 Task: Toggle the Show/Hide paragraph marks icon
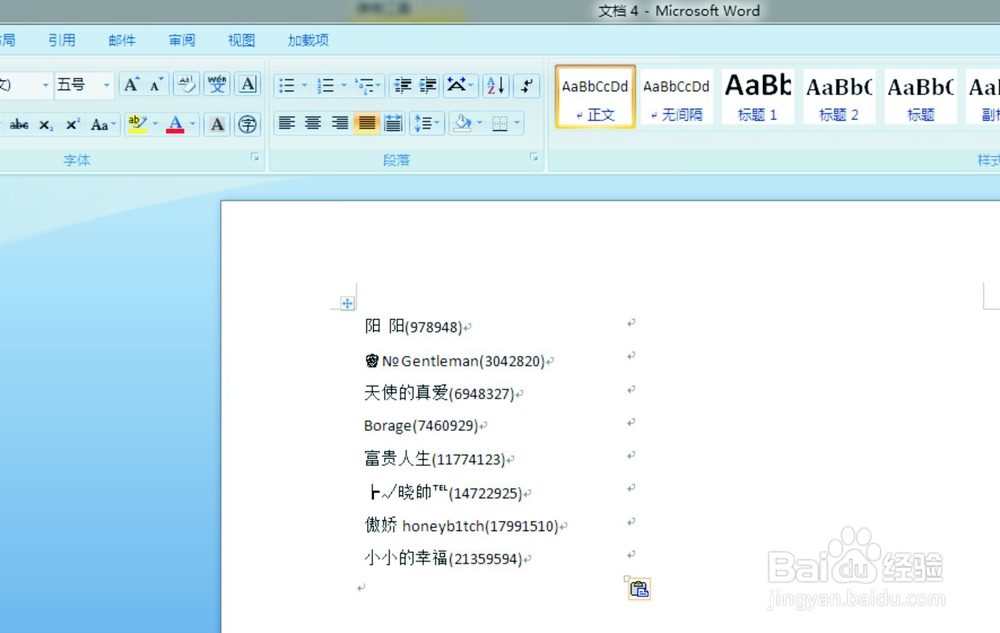click(x=527, y=84)
